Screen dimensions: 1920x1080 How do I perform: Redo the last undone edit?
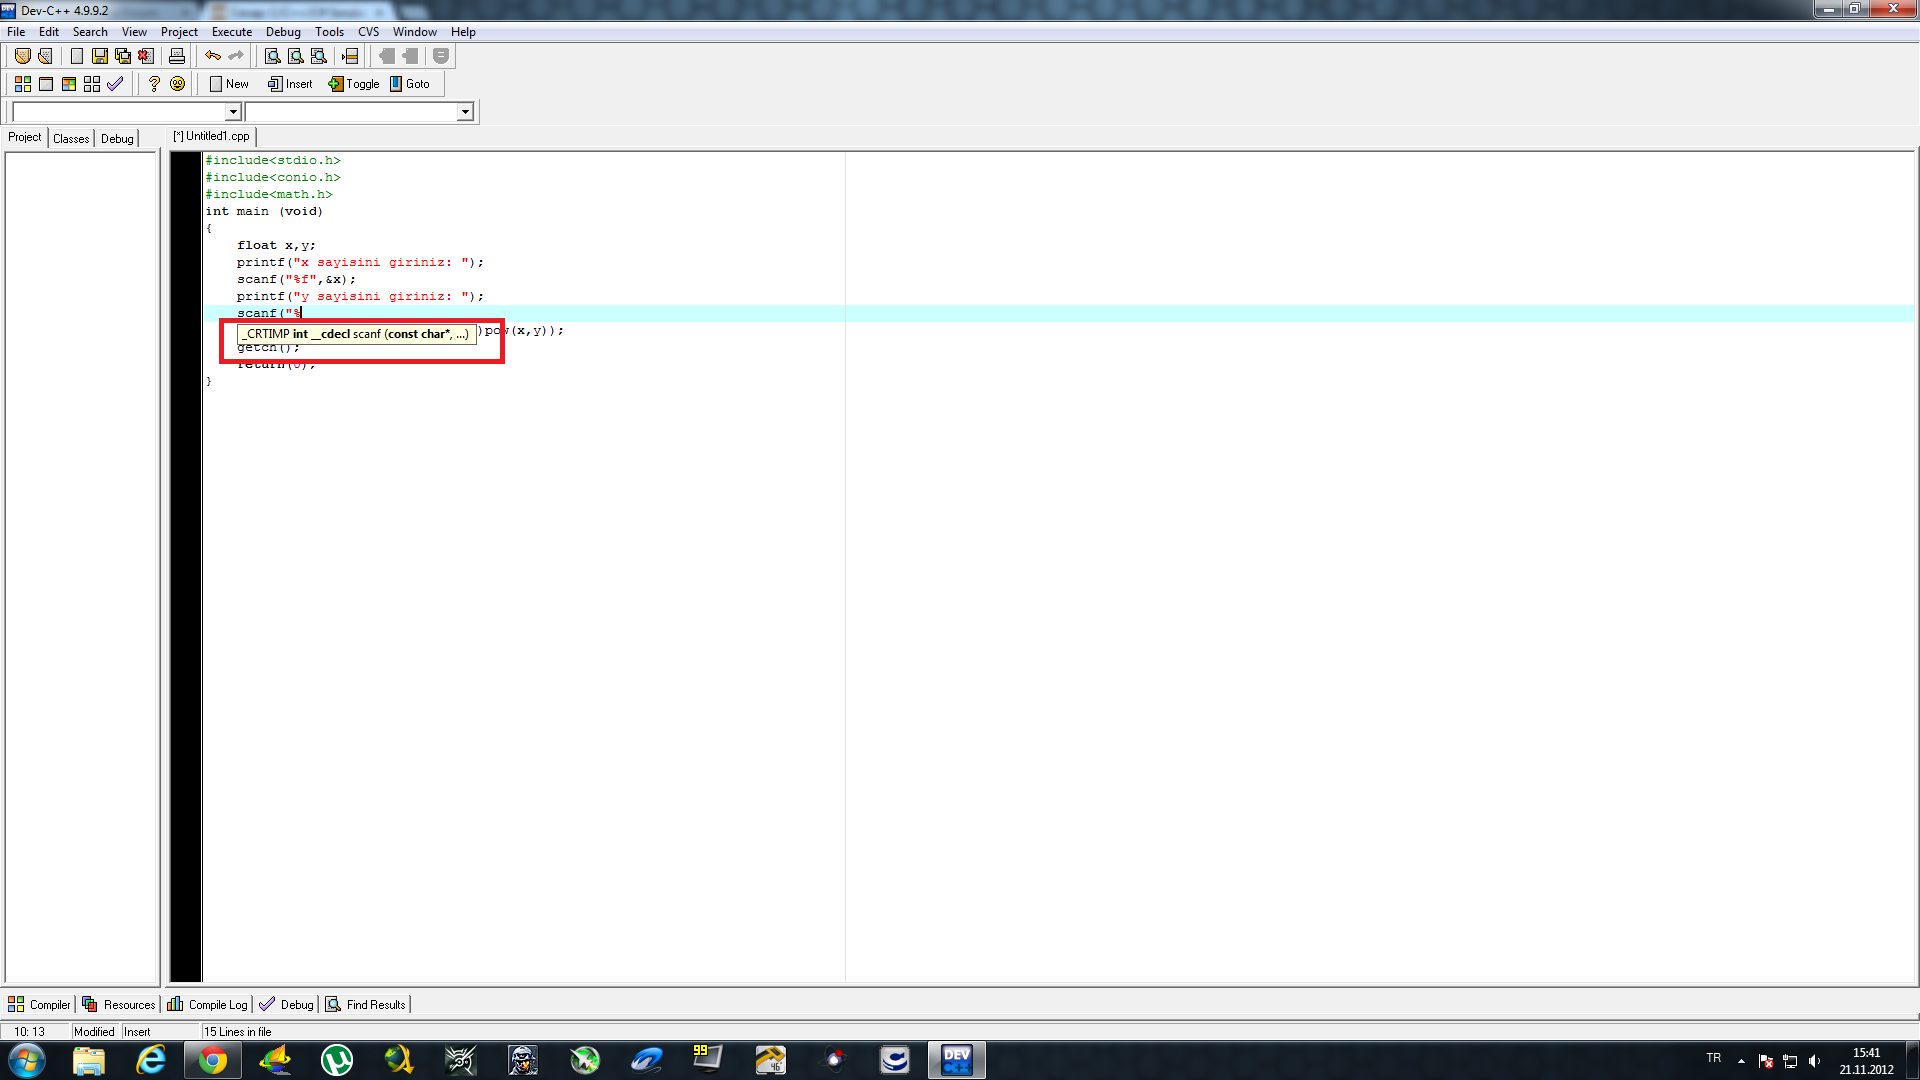coord(236,56)
